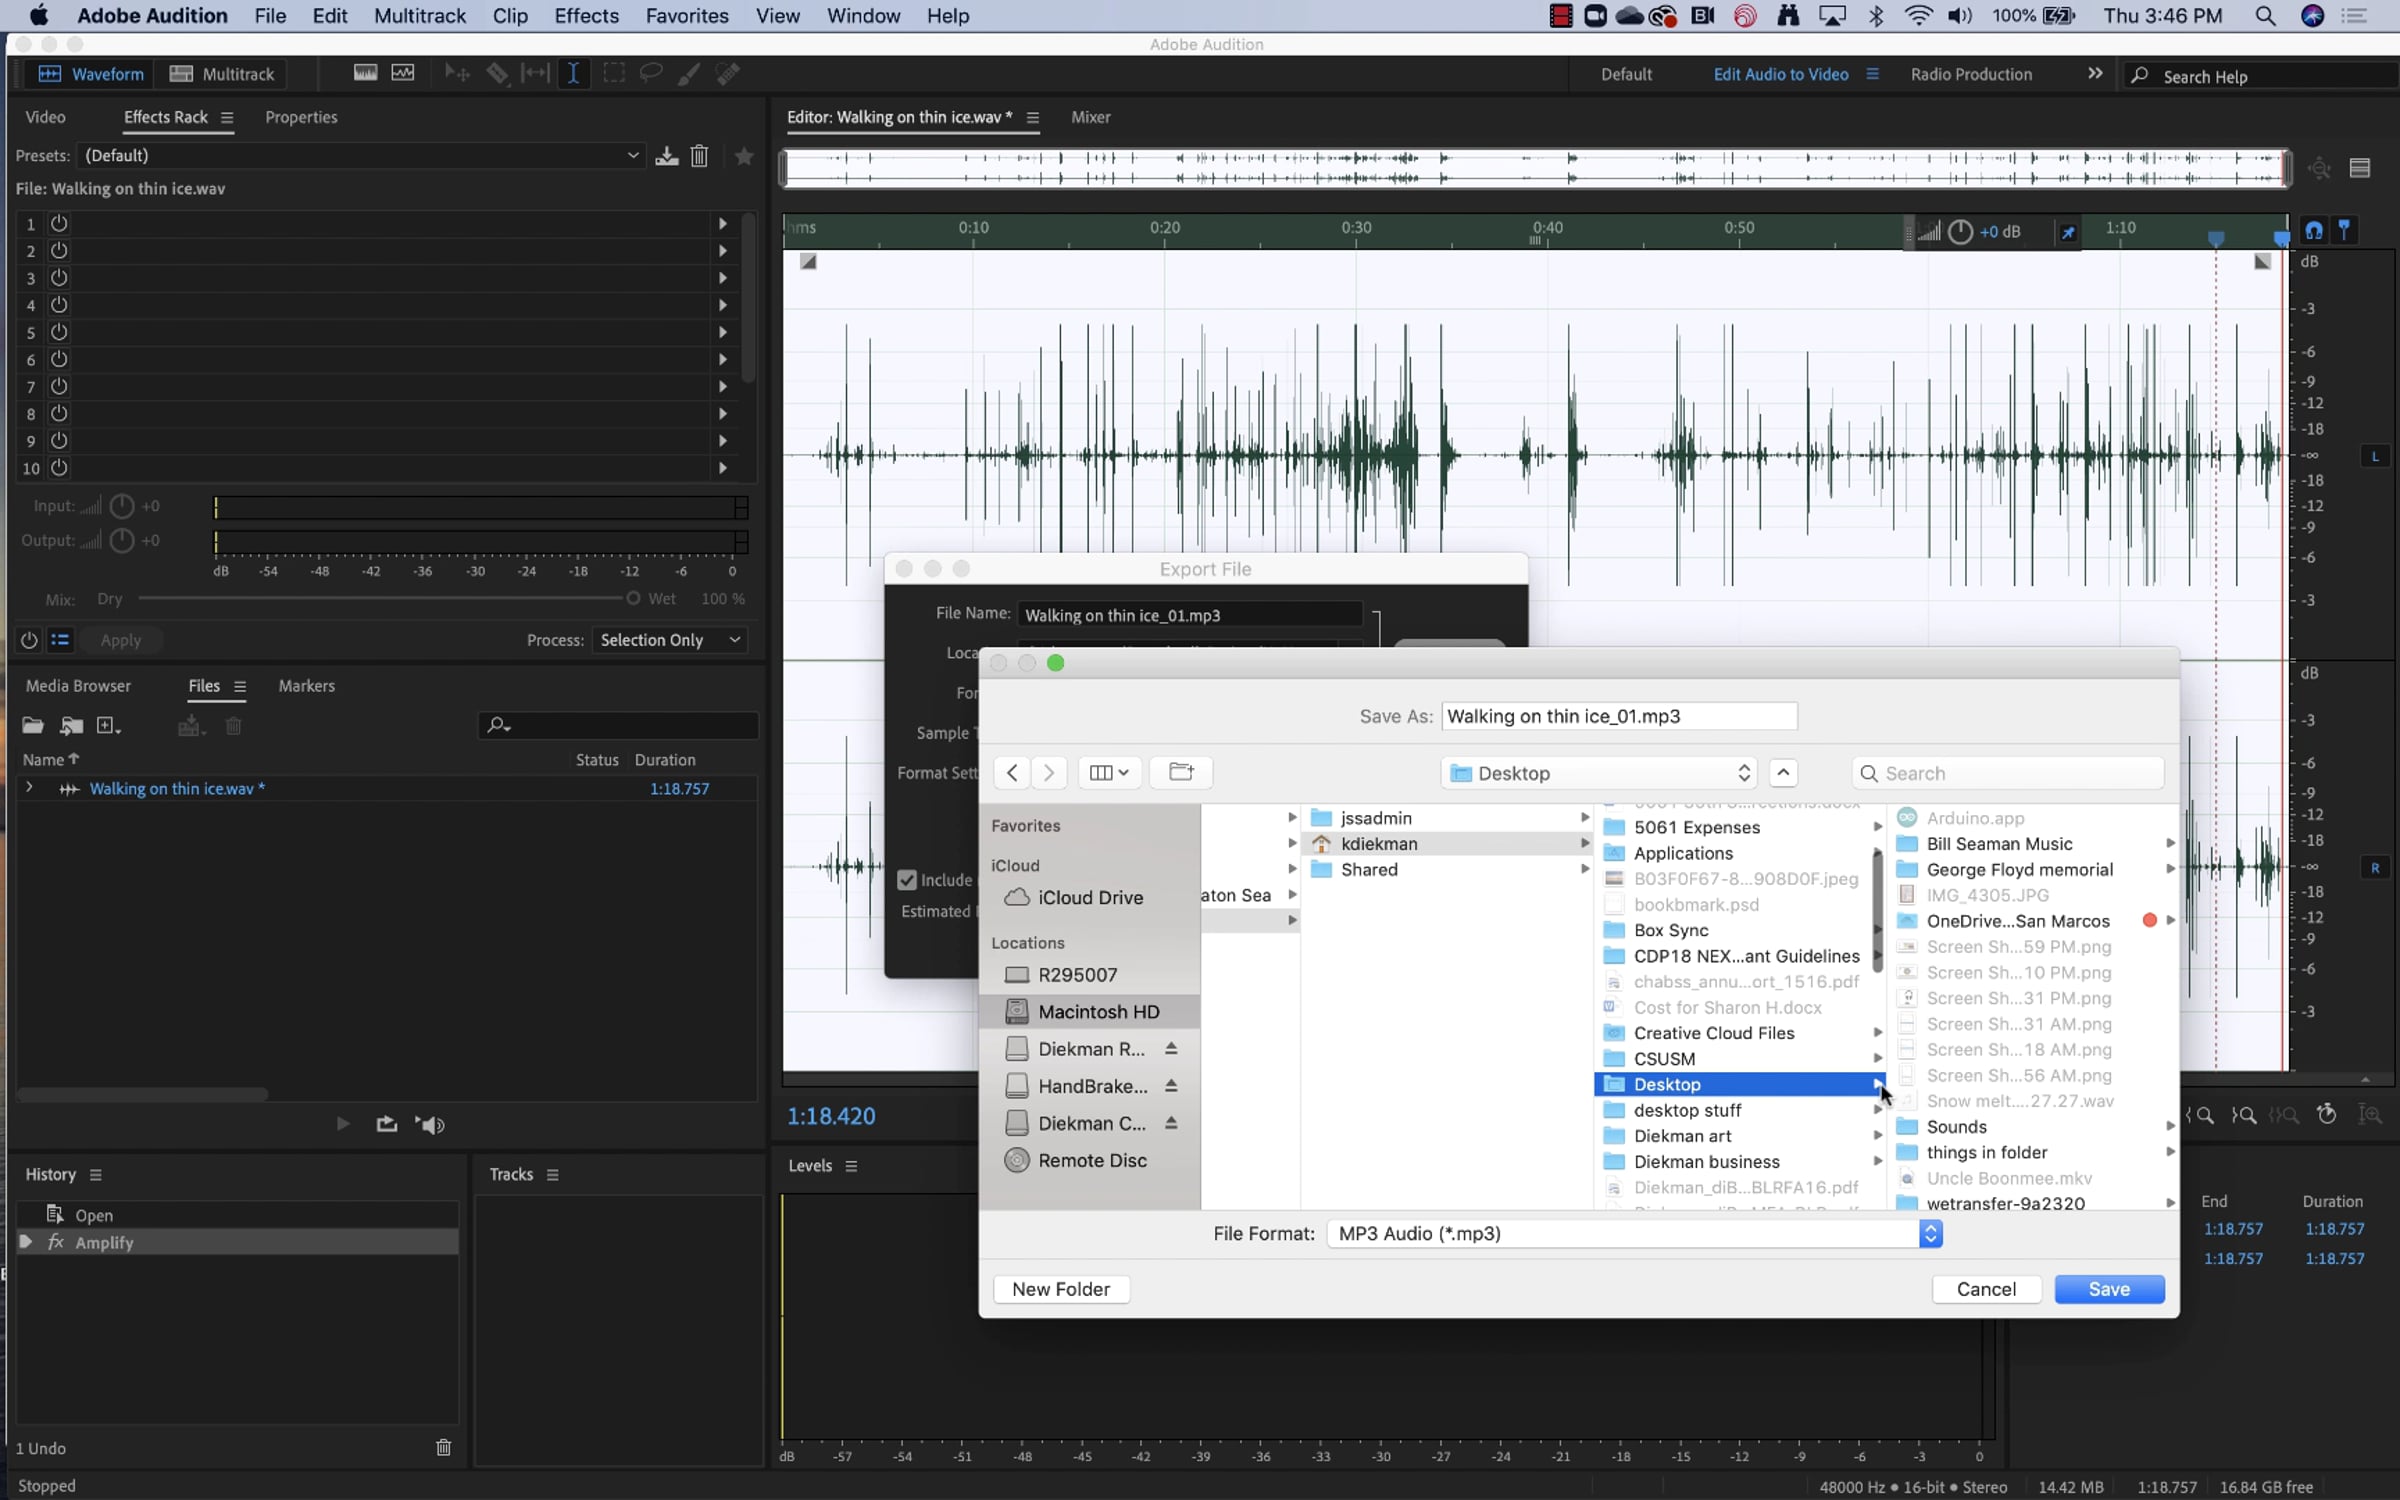
Task: Select the Time Selection tool in toolbar
Action: tap(573, 73)
